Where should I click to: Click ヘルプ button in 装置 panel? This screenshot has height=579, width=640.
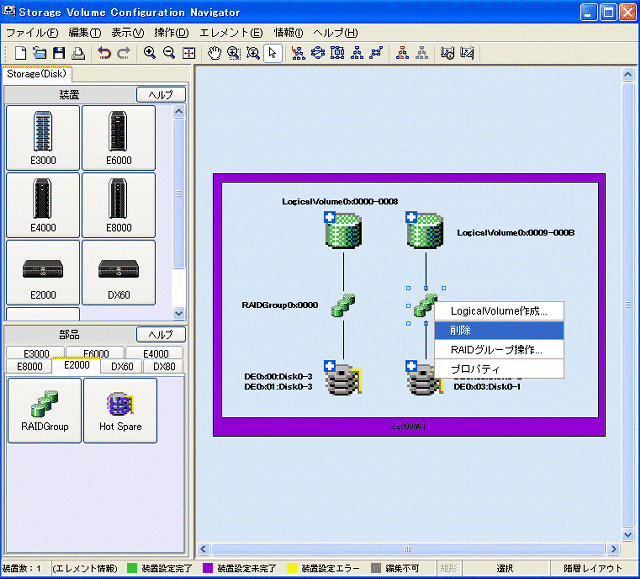tap(161, 95)
